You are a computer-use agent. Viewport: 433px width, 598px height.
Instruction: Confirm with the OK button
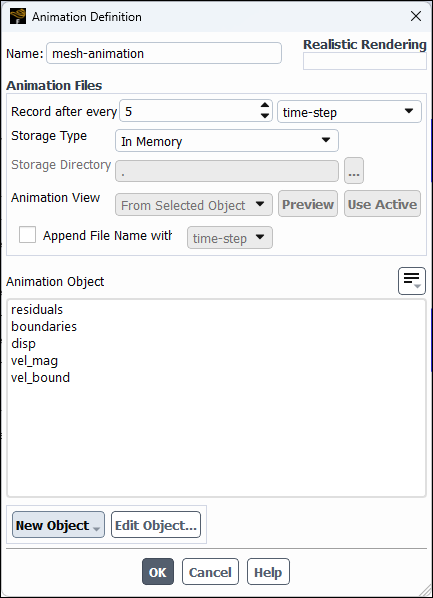(158, 572)
